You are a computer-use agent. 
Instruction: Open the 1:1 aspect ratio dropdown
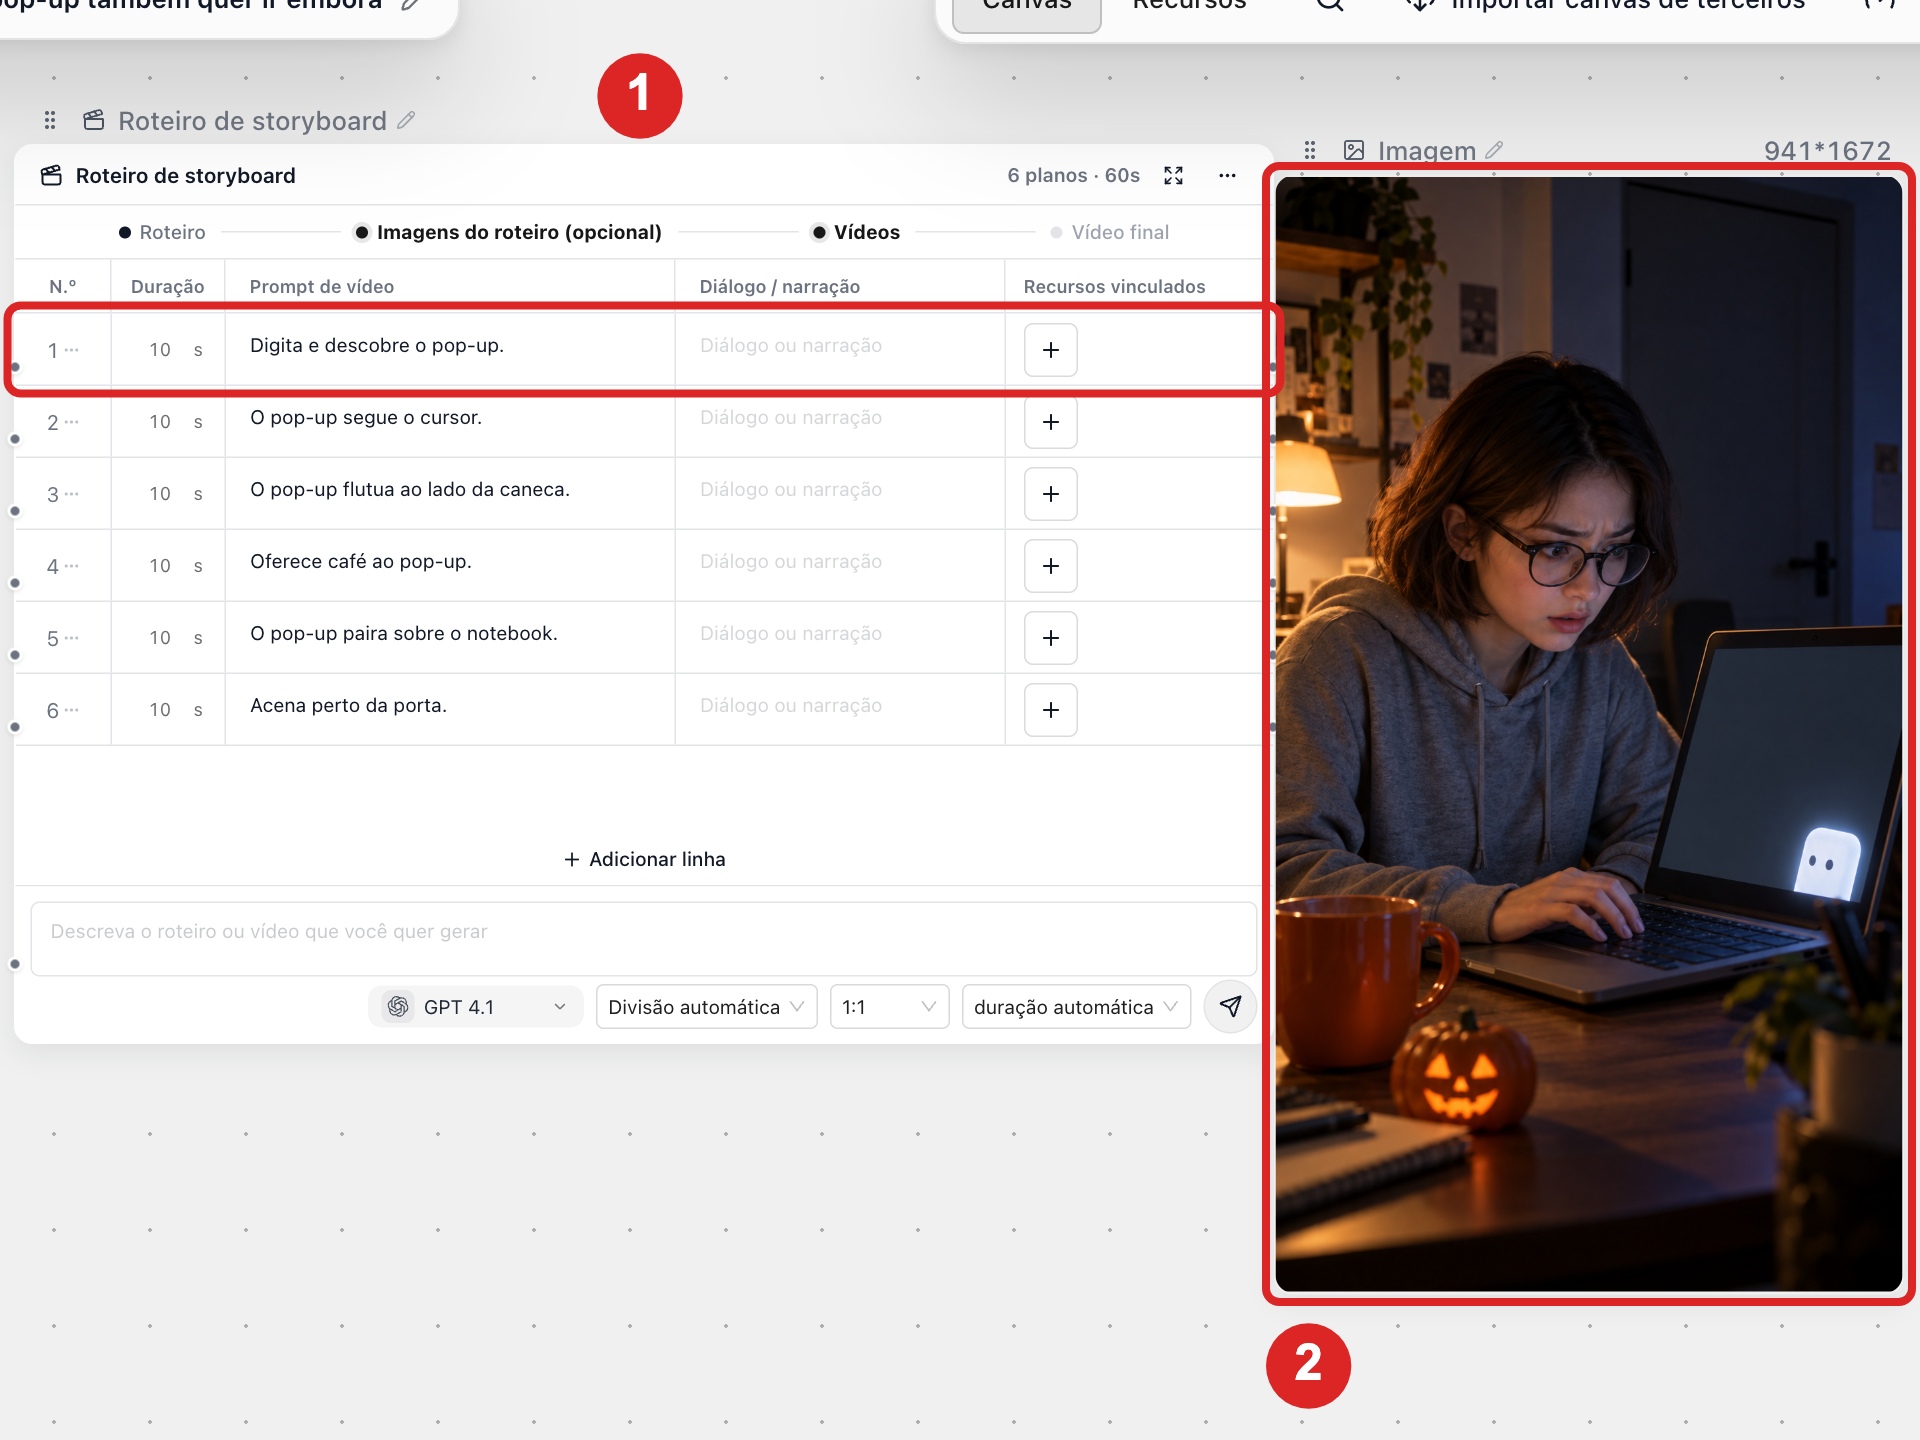[889, 1007]
